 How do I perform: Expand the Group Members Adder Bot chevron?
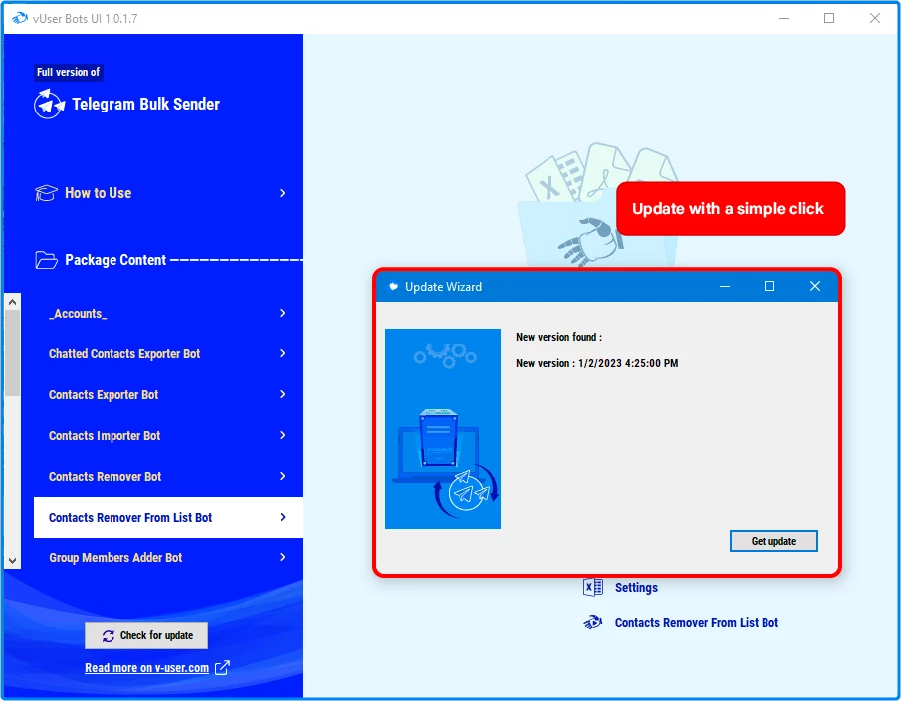283,557
